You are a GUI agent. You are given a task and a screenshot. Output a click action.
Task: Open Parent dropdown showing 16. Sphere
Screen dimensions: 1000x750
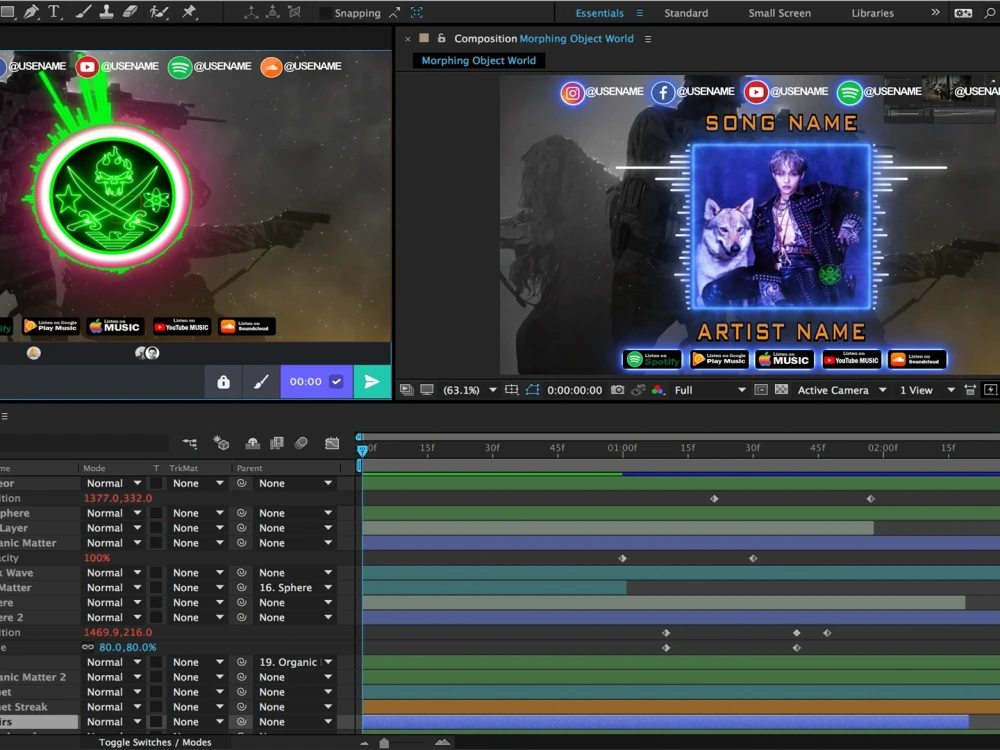295,587
